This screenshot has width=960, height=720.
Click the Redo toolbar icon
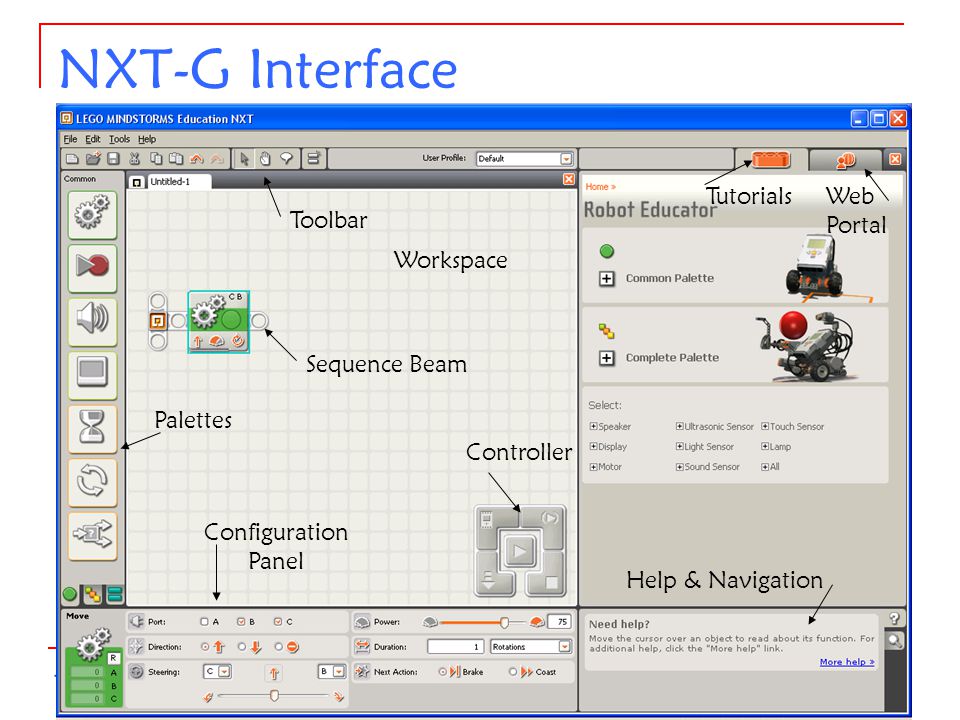217,159
